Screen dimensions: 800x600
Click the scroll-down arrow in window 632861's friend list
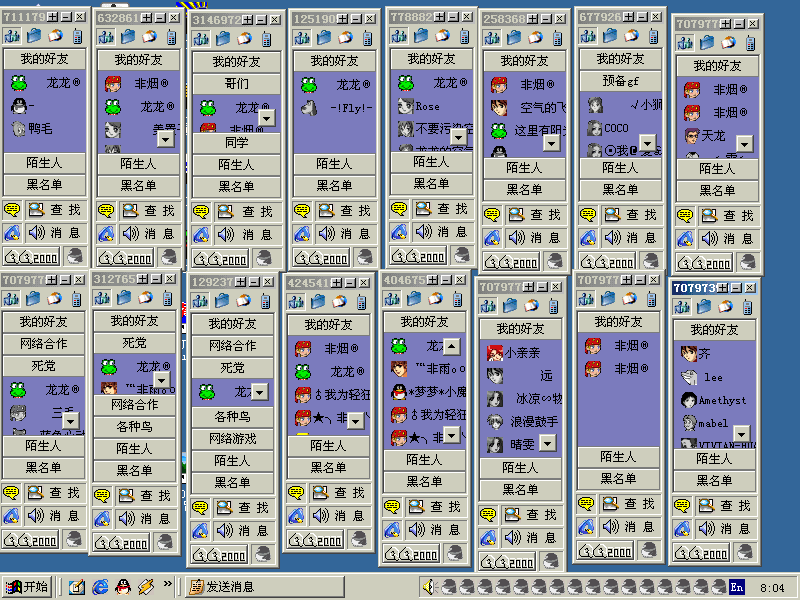click(165, 138)
